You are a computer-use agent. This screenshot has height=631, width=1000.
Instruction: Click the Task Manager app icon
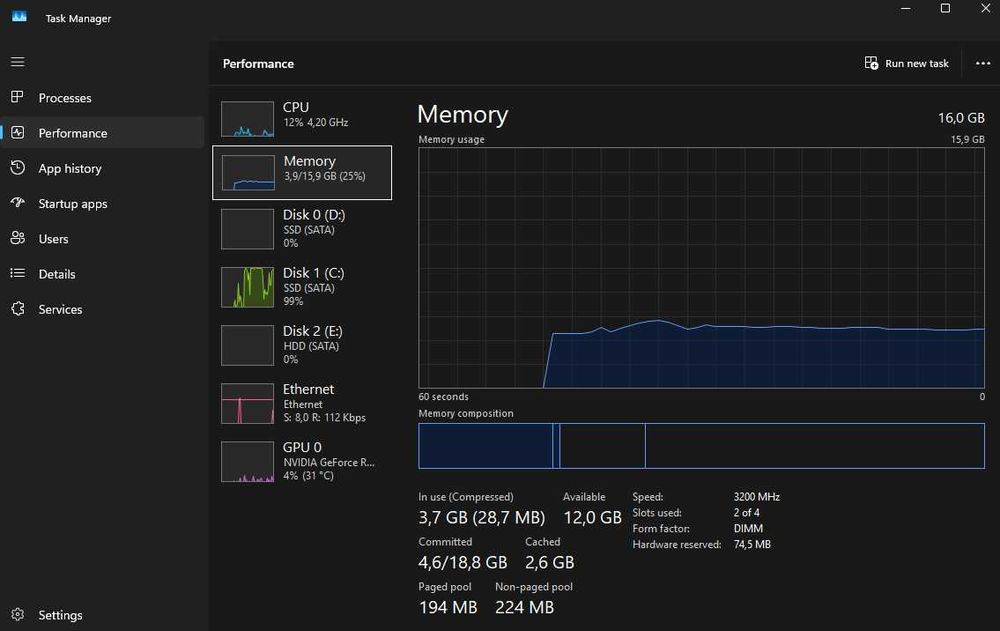(19, 17)
